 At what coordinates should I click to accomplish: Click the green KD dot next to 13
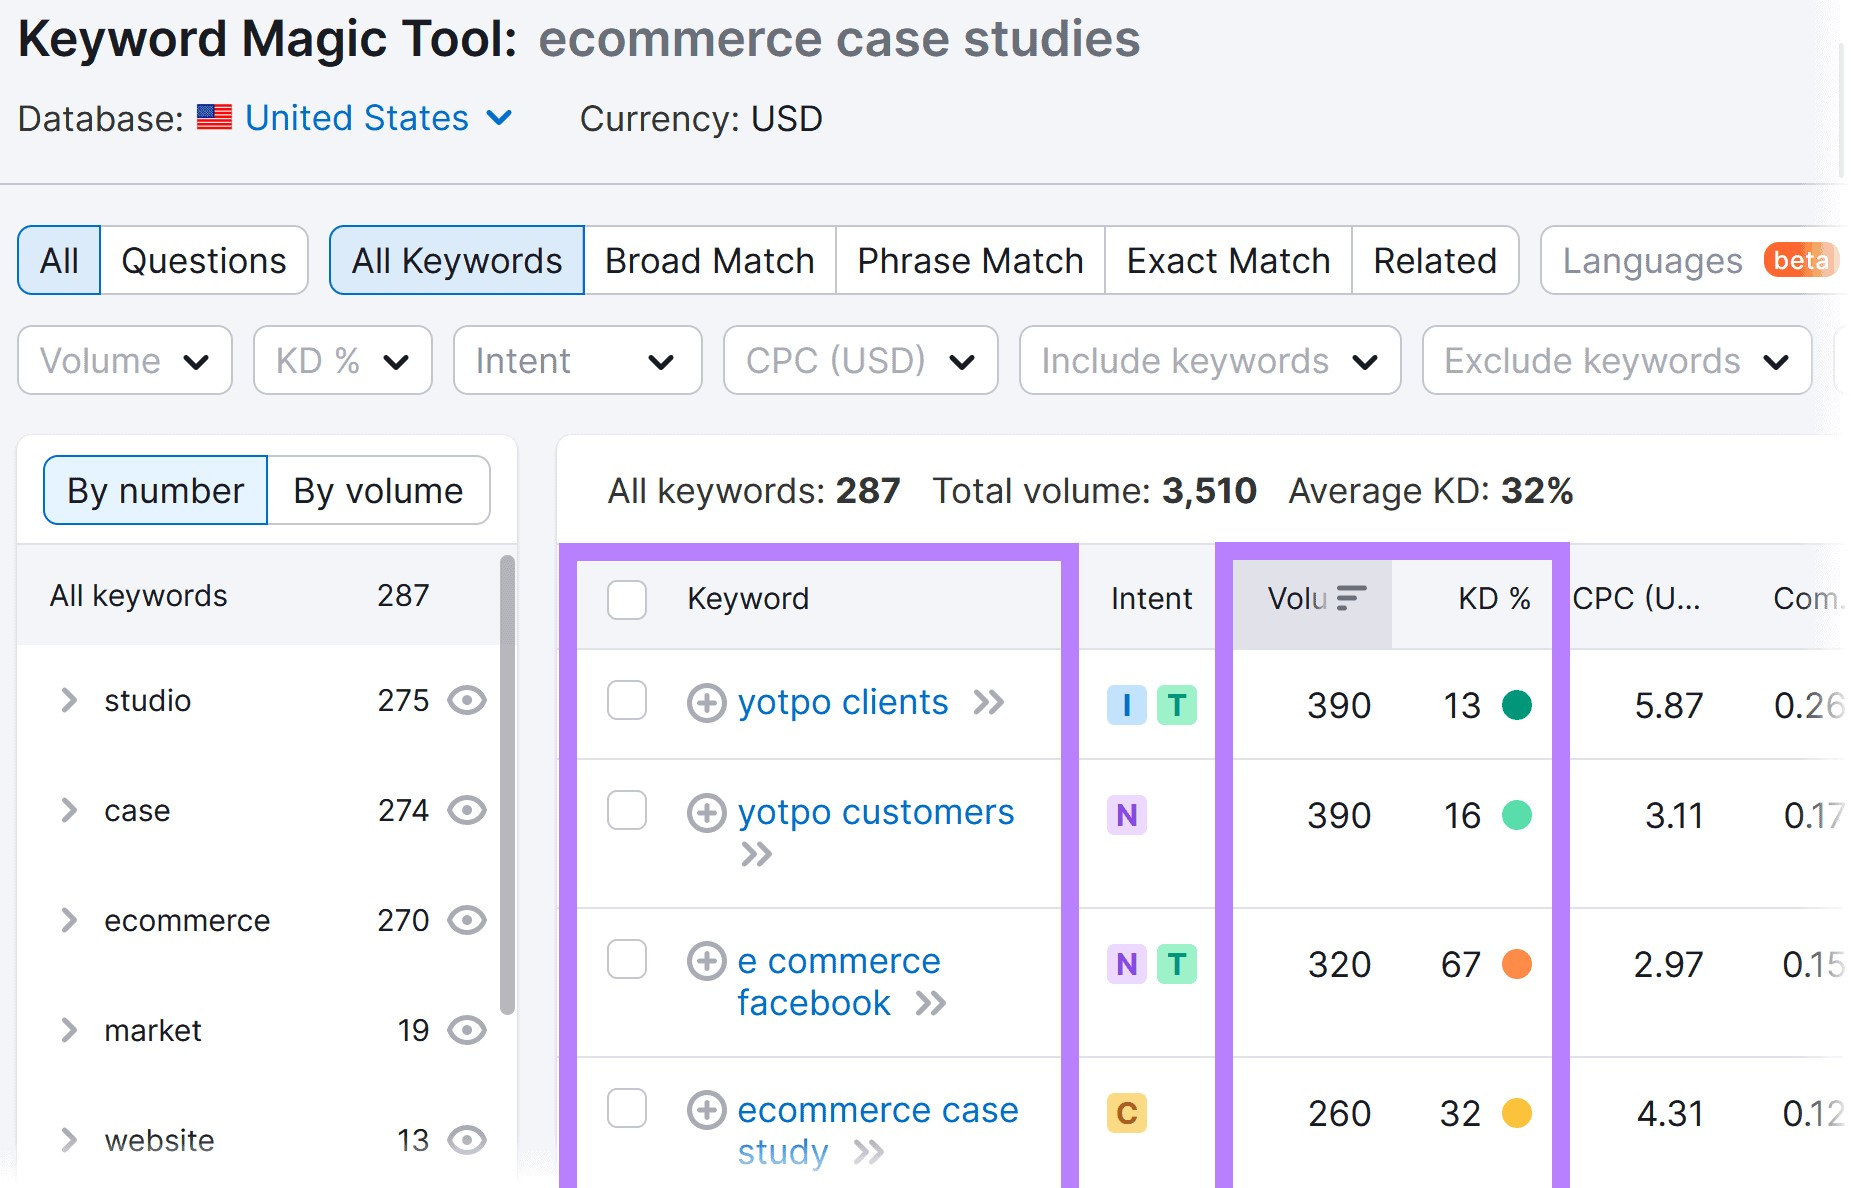point(1516,705)
